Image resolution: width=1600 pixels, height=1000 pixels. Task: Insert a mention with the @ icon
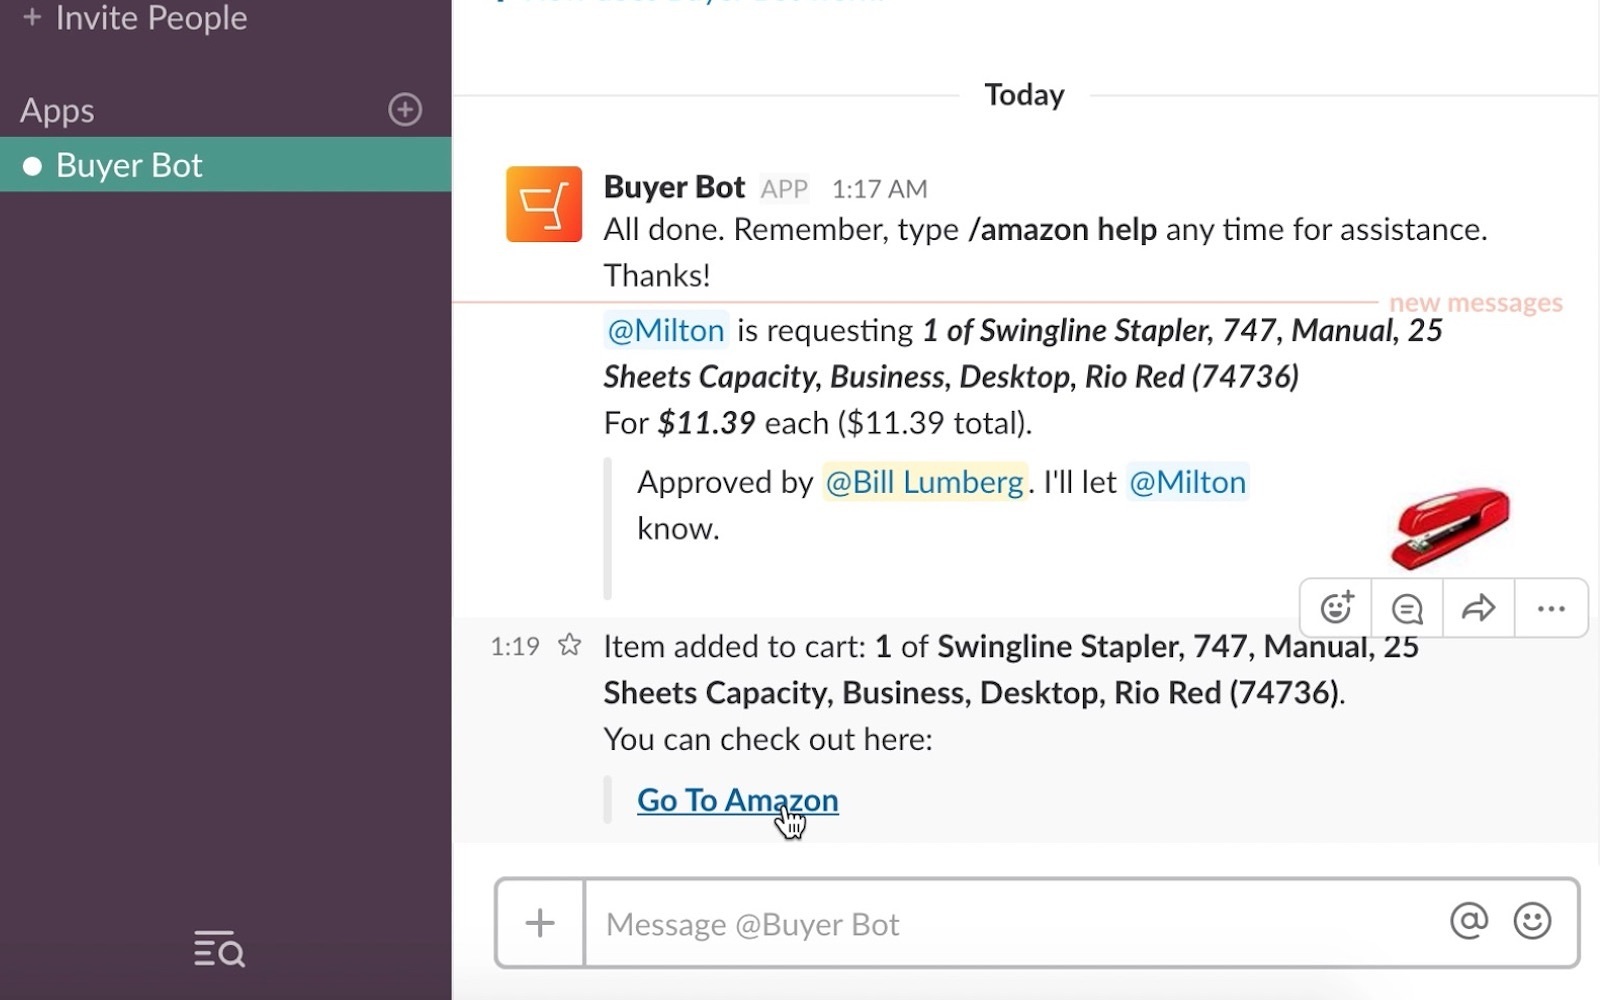tap(1468, 921)
